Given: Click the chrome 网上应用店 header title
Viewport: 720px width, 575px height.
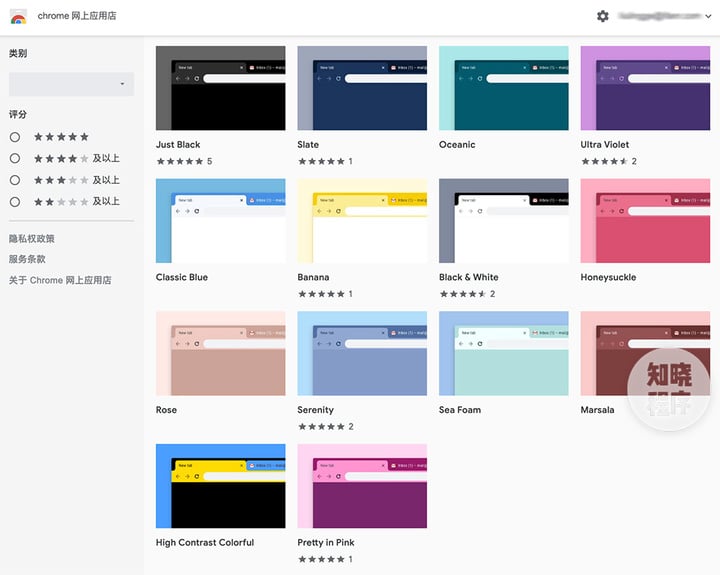Looking at the screenshot, I should (x=77, y=16).
